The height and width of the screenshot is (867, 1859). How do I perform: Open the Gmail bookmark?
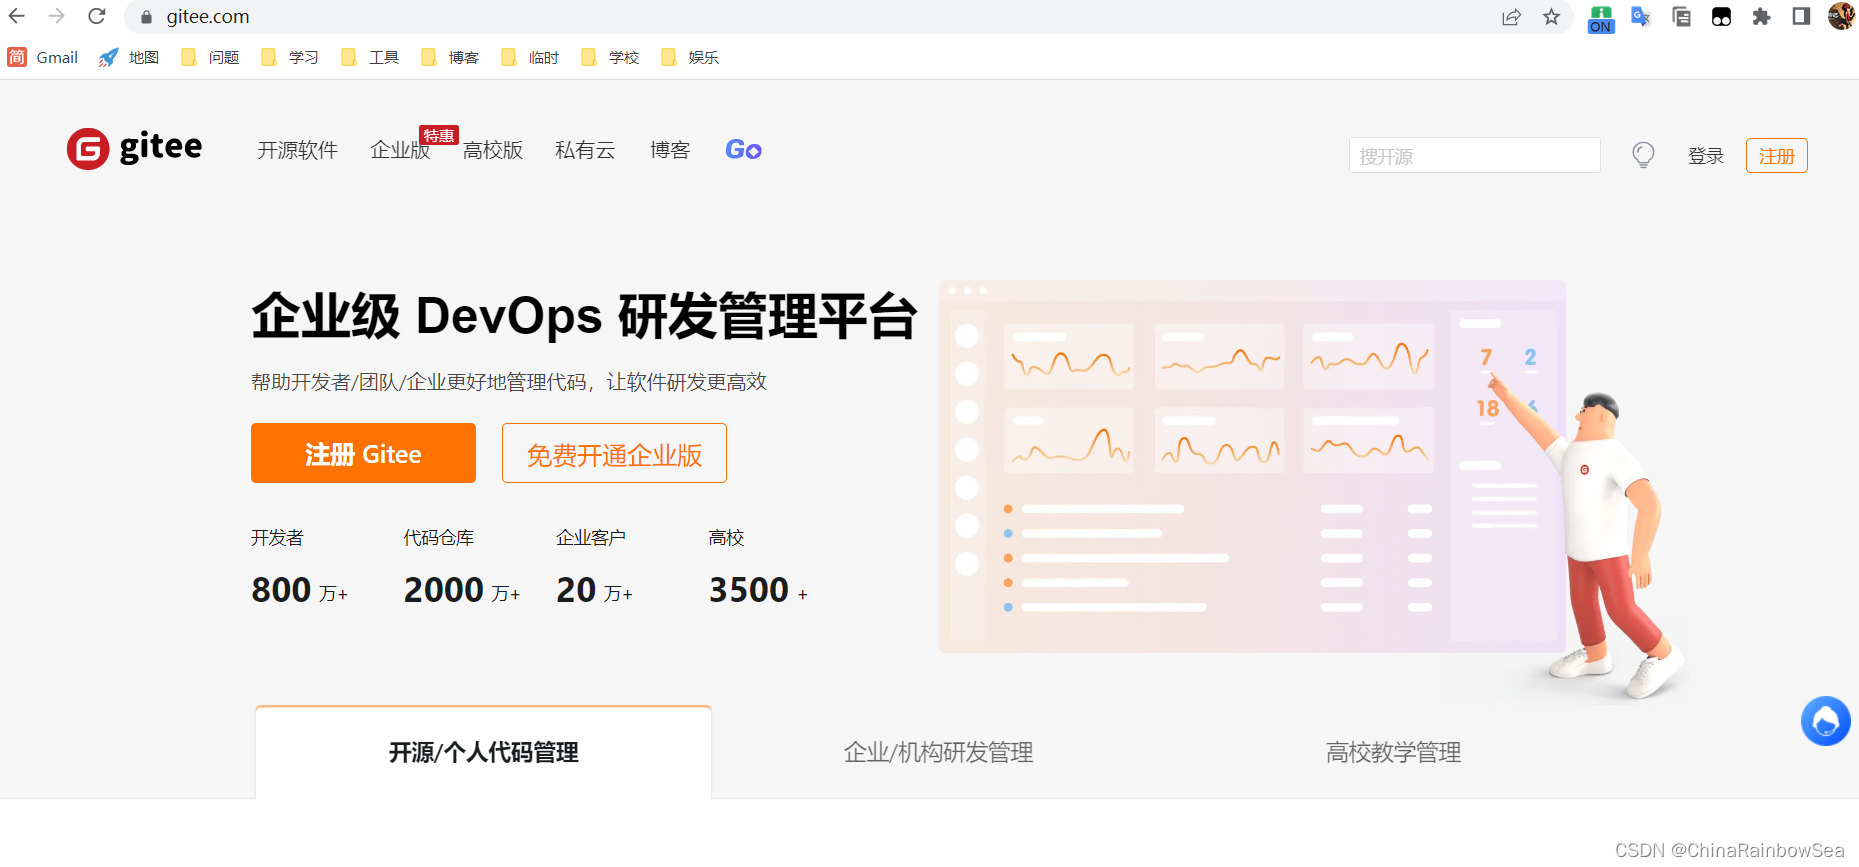(43, 57)
